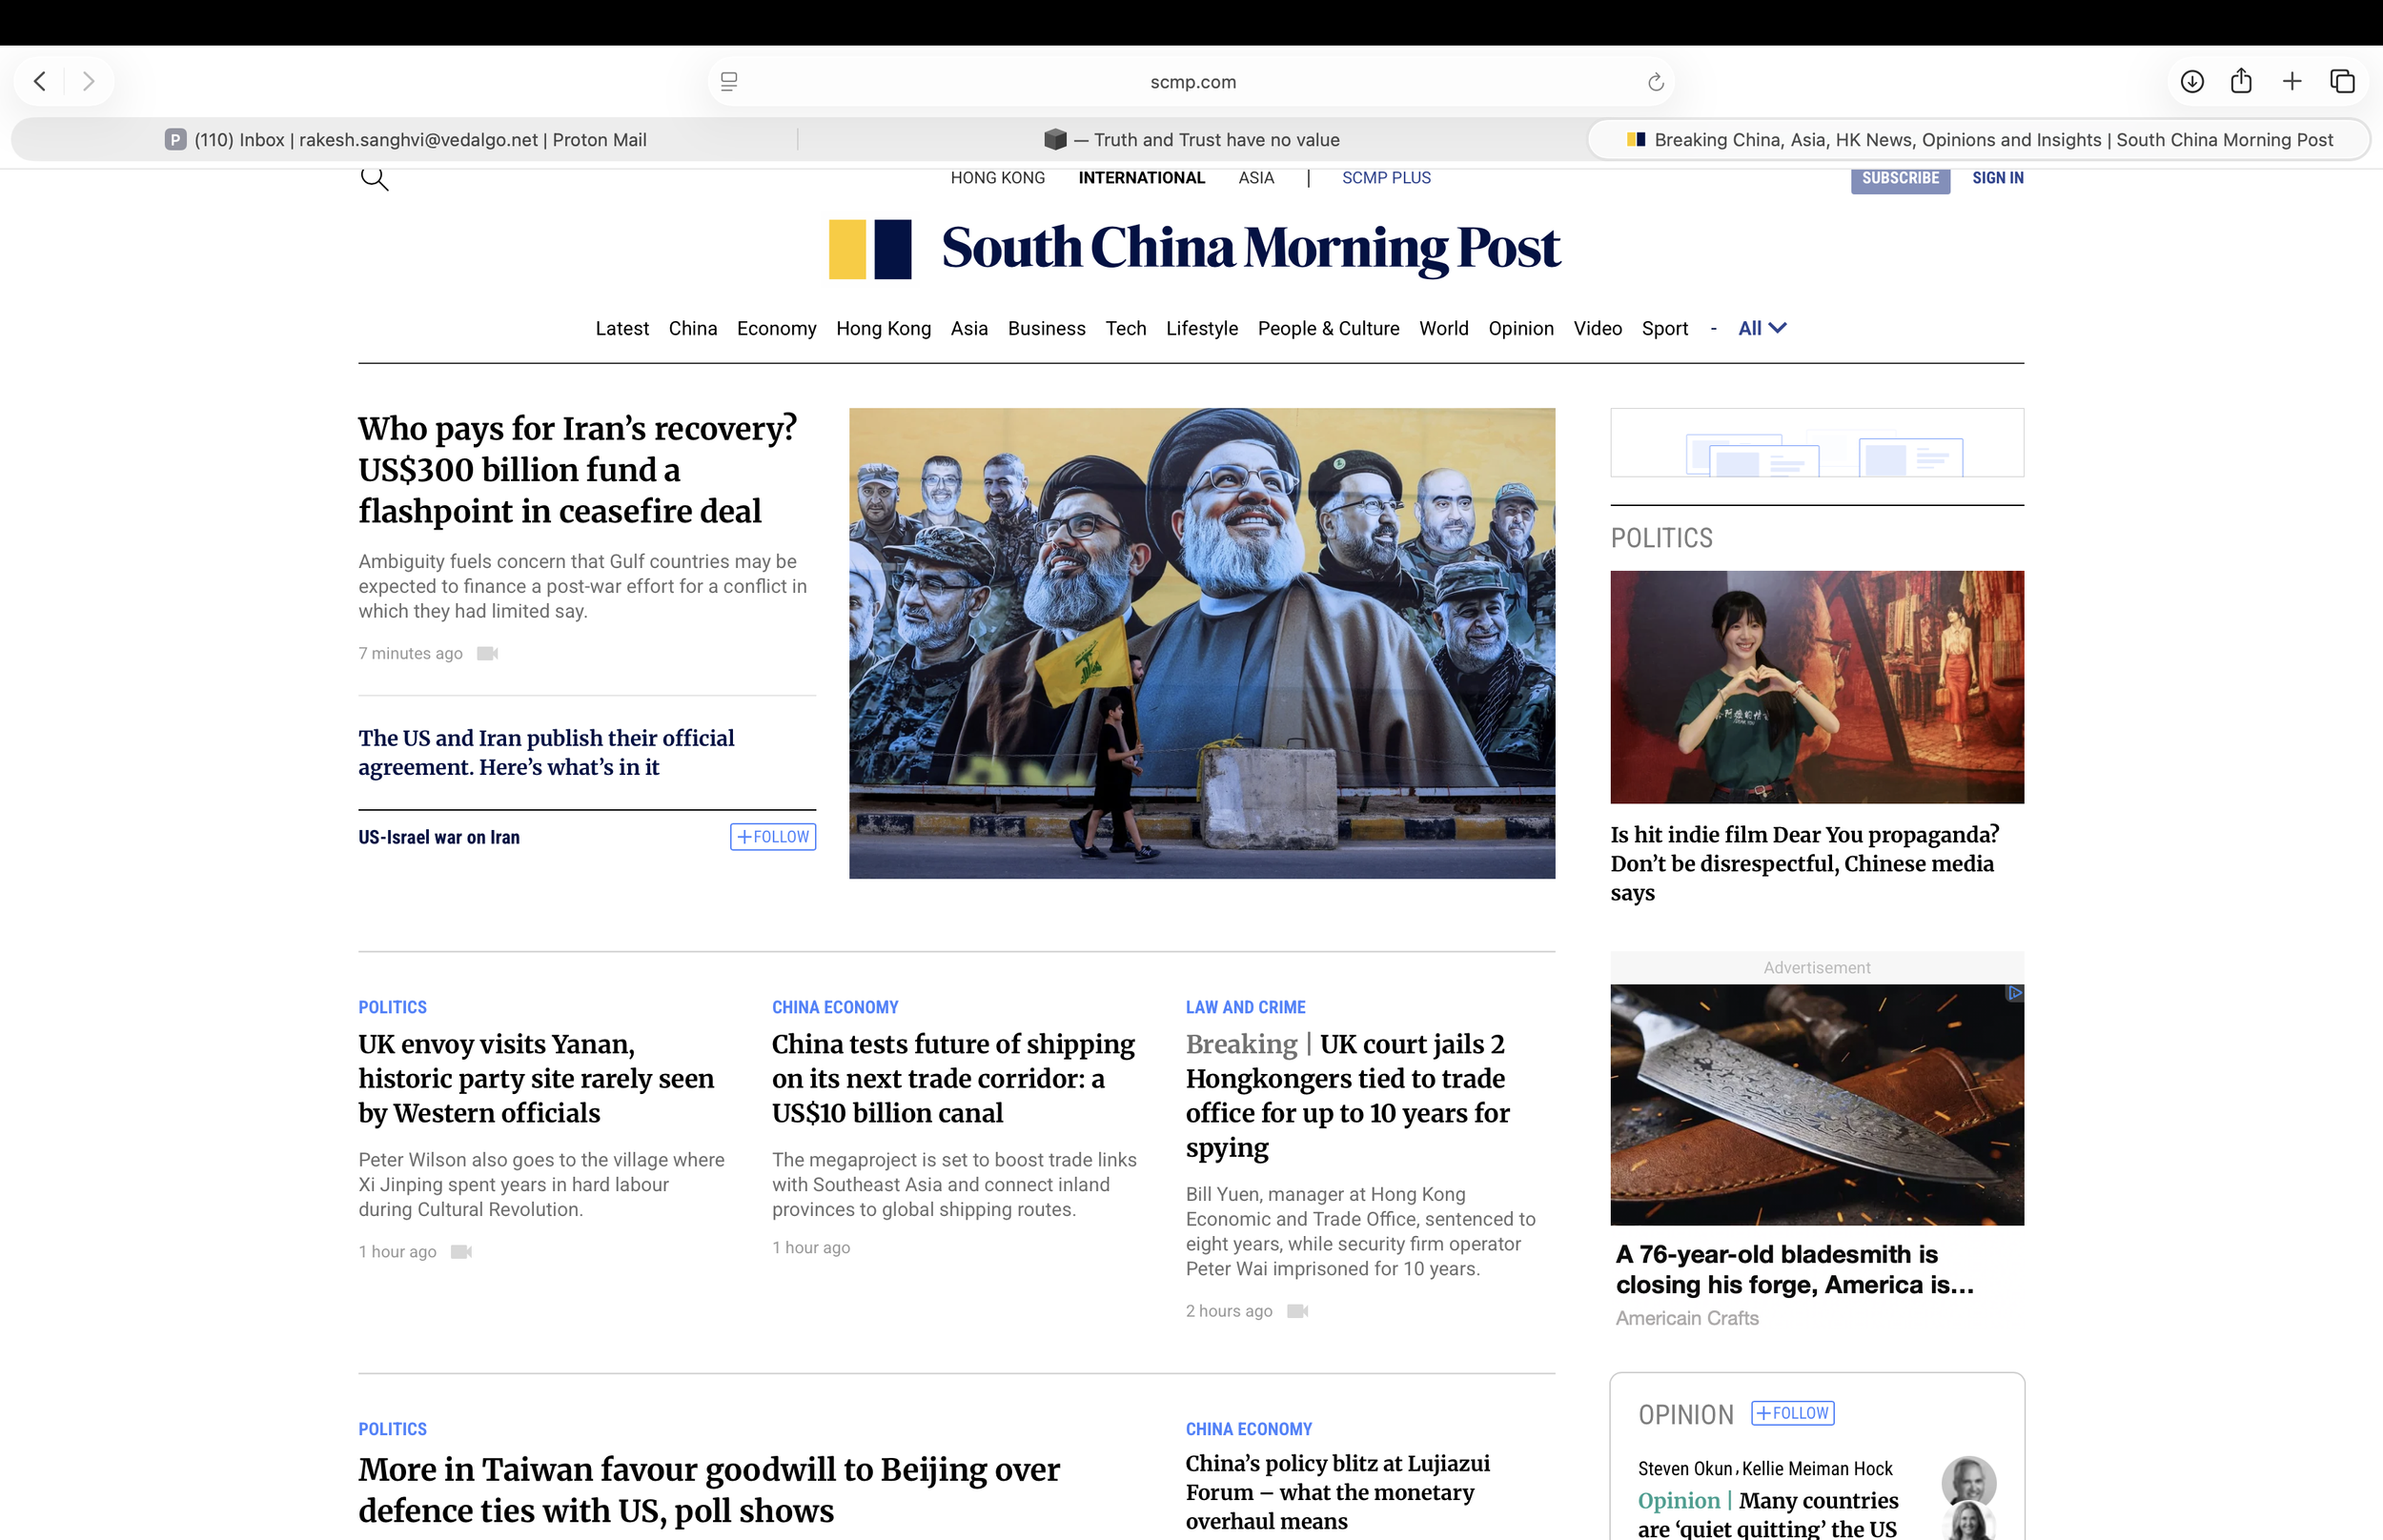Viewport: 2383px width, 1540px height.
Task: Open the 76-year-old bladesmith ad headline
Action: point(1795,1270)
